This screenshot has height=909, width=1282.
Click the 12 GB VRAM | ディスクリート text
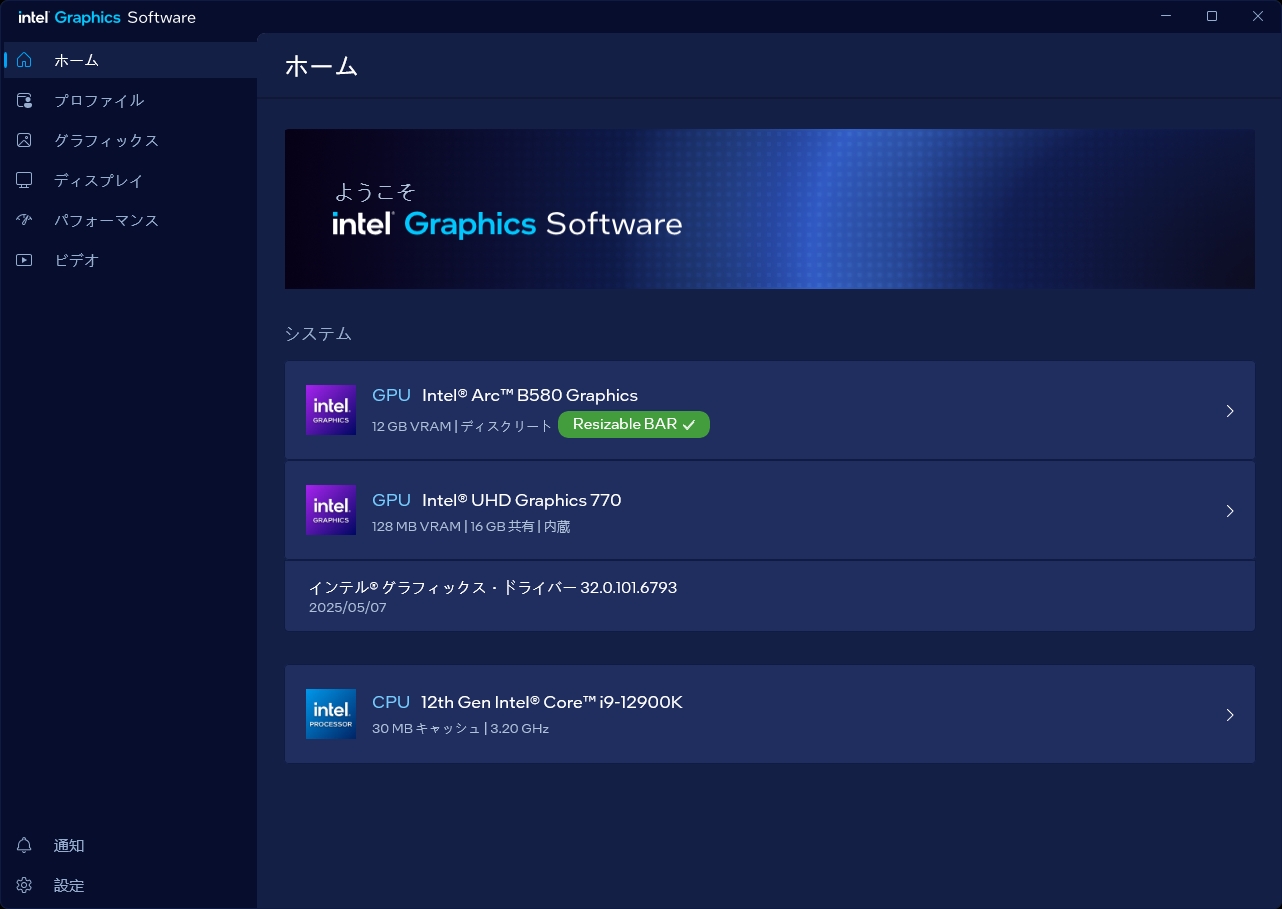pos(462,425)
